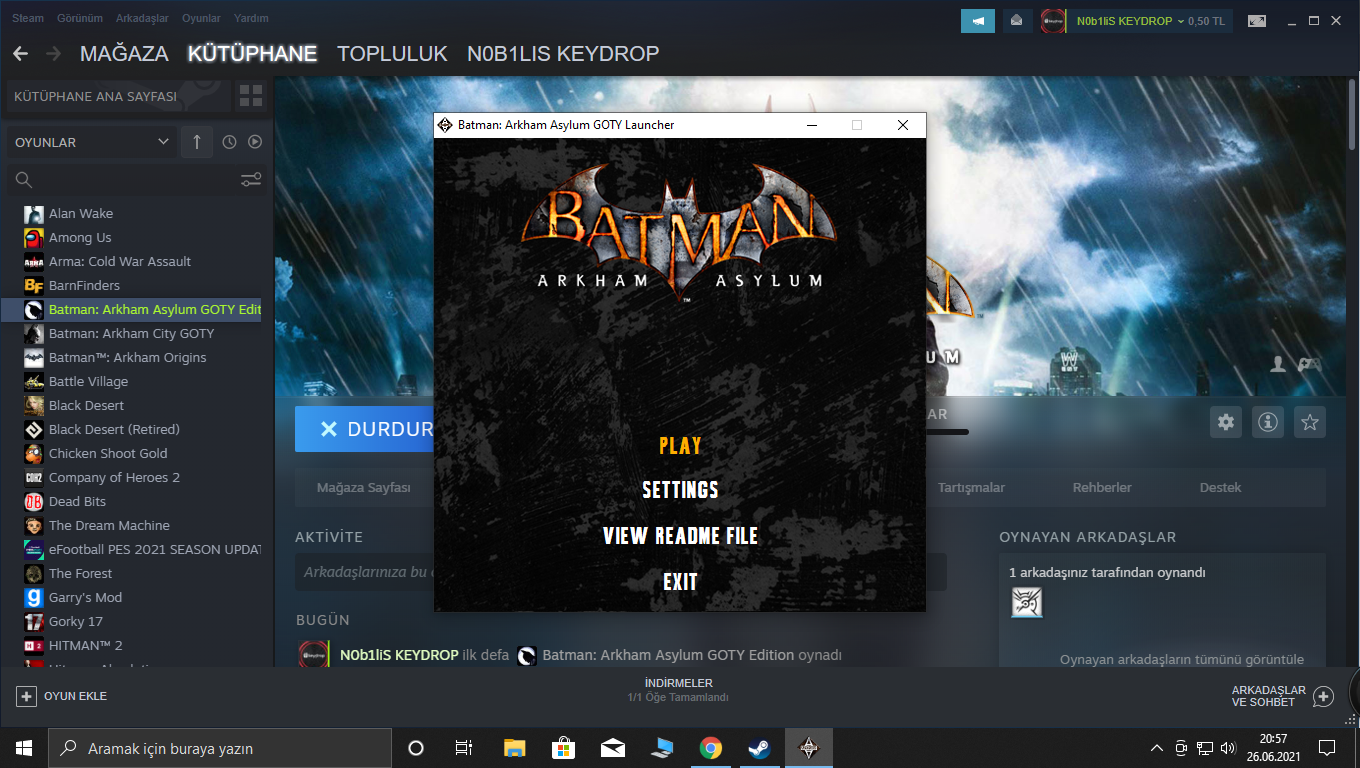The image size is (1360, 768).
Task: Navigate back with the left arrow
Action: [21, 54]
